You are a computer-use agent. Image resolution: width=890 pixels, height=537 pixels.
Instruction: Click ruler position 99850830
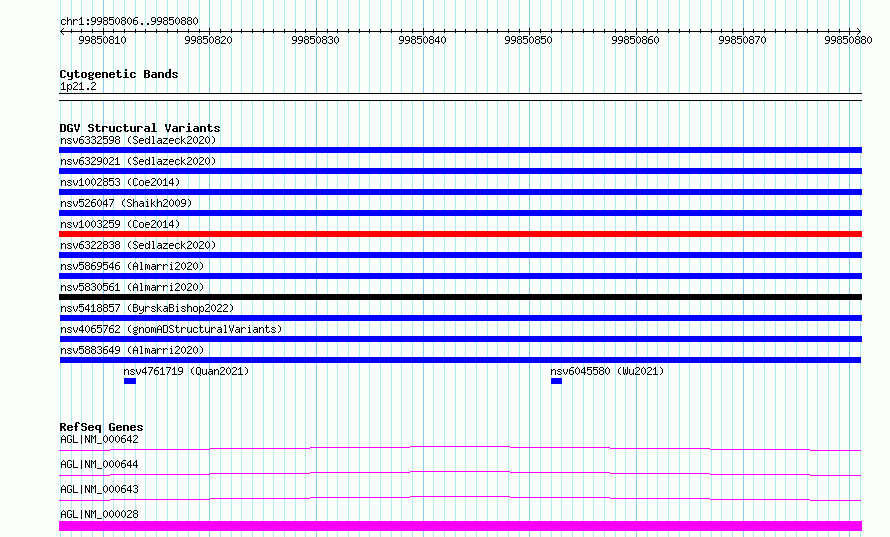(x=315, y=40)
